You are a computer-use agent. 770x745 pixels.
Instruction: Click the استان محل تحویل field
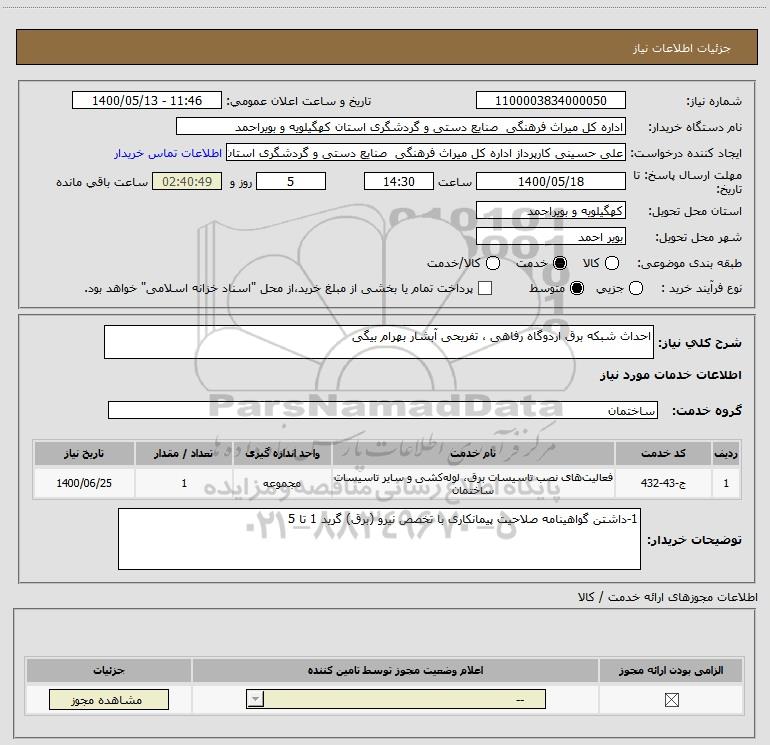pyautogui.click(x=550, y=211)
